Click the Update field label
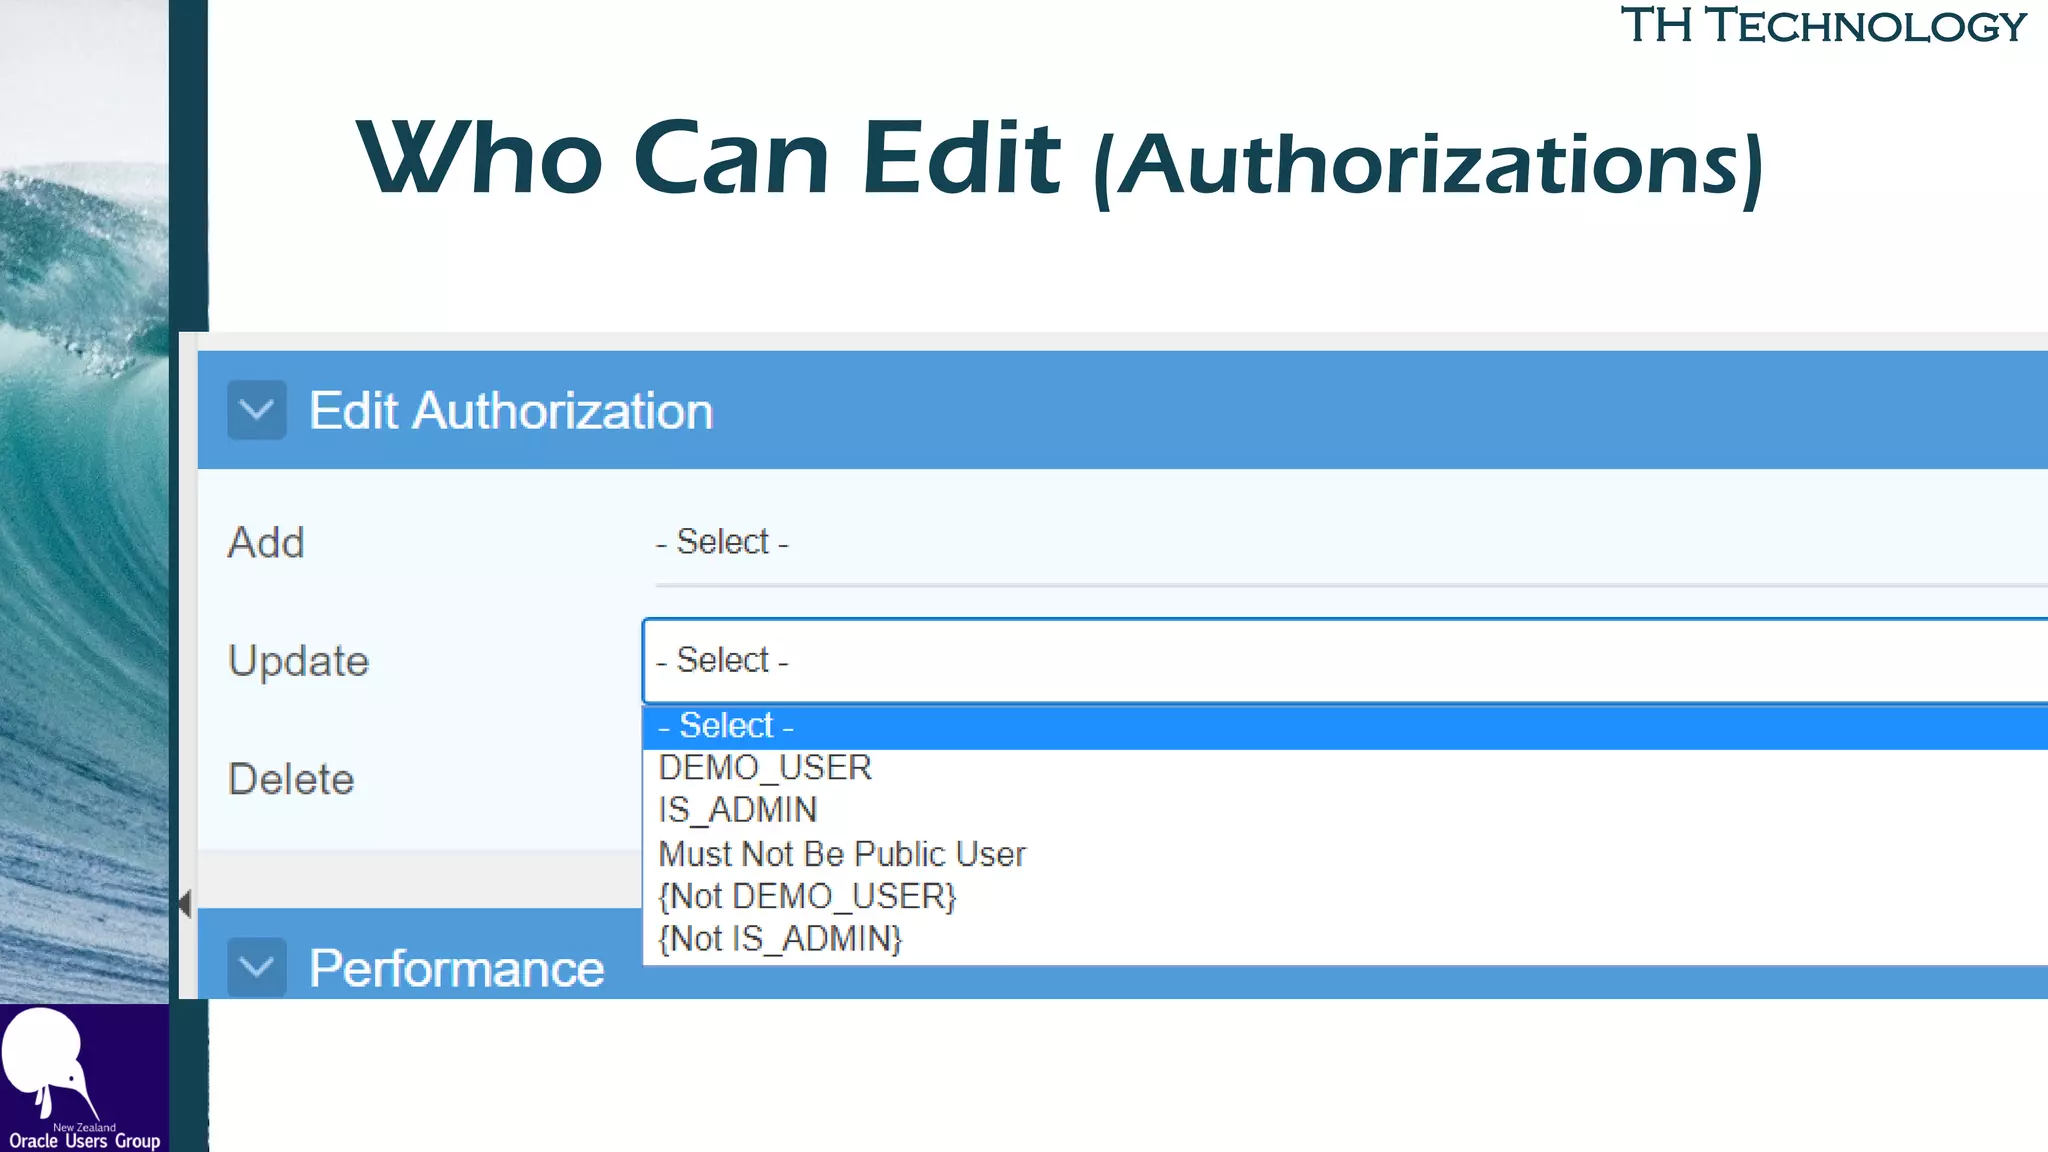 299,661
